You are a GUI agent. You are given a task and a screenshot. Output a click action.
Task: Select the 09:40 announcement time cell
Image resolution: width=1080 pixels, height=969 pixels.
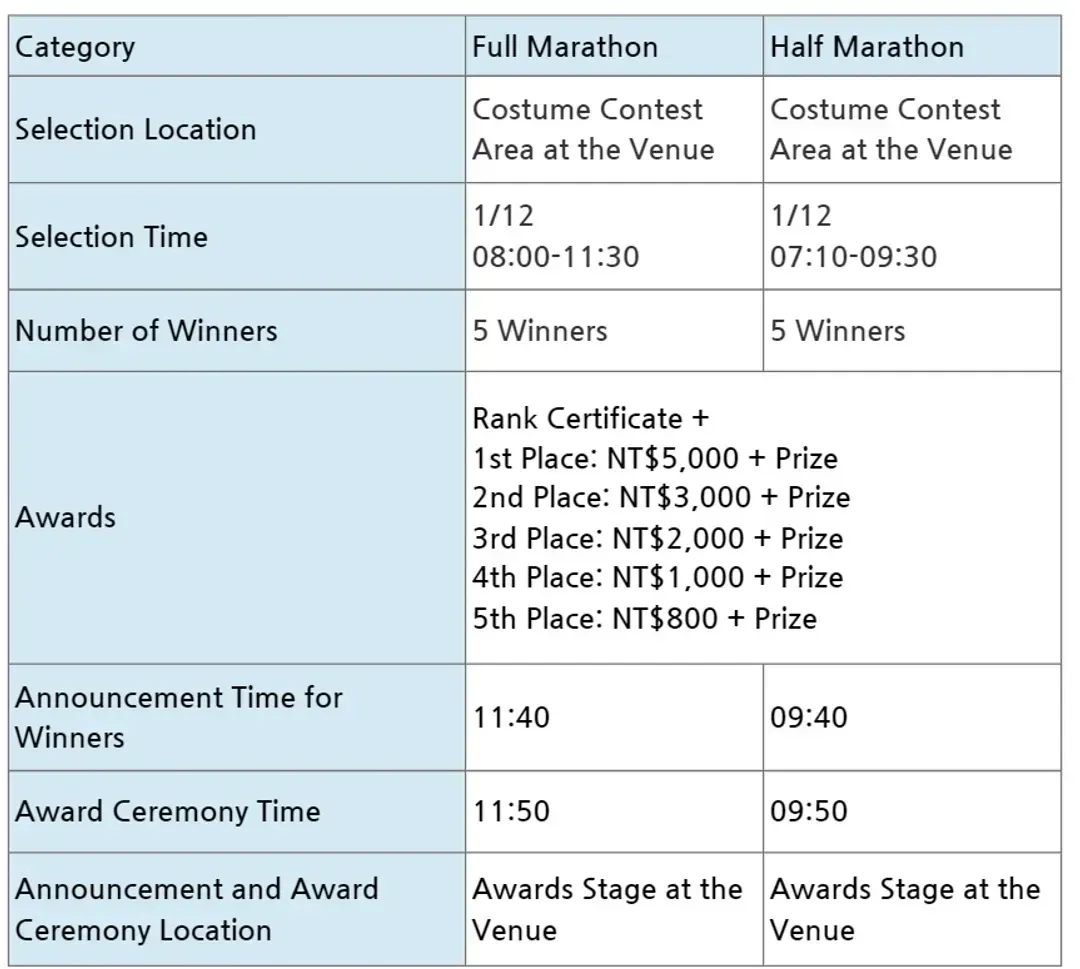coord(809,717)
